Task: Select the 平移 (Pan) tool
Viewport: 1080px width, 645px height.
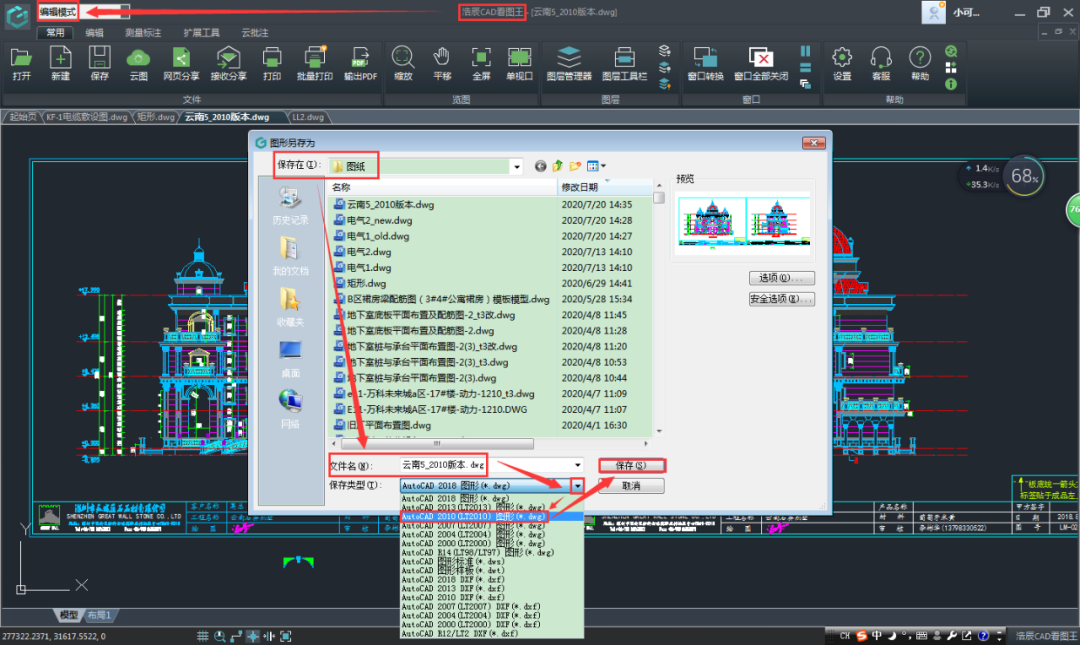Action: [441, 62]
